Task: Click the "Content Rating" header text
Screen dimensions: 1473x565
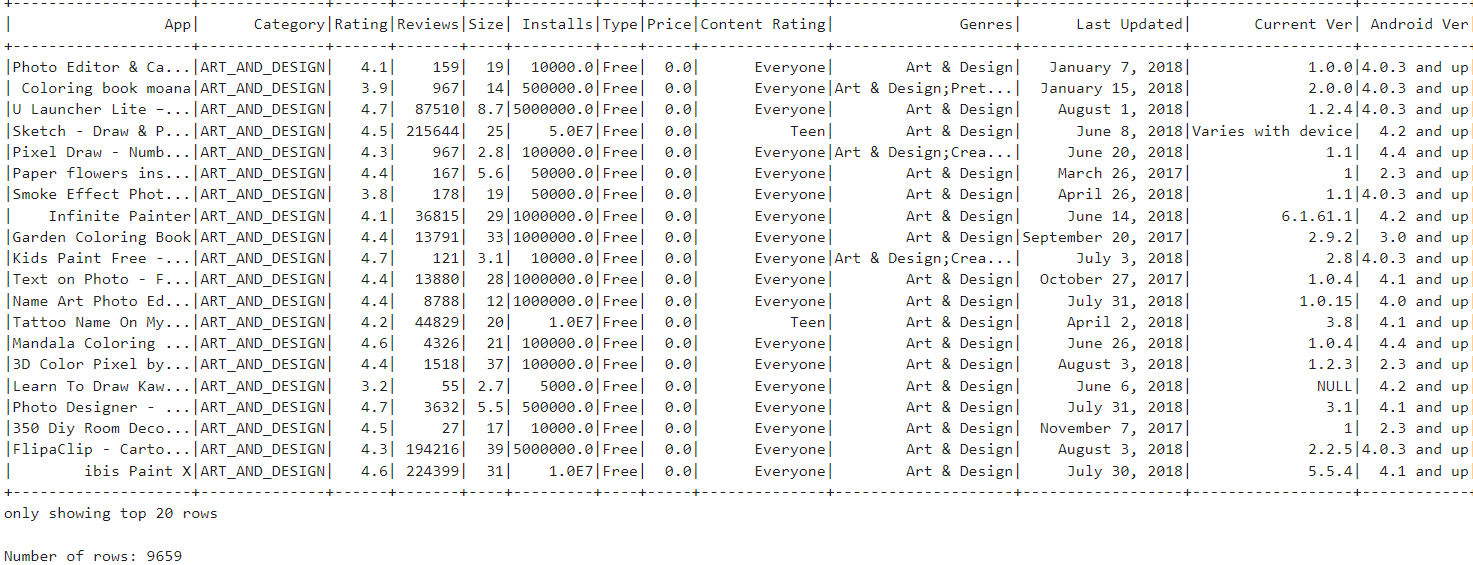Action: pos(763,25)
